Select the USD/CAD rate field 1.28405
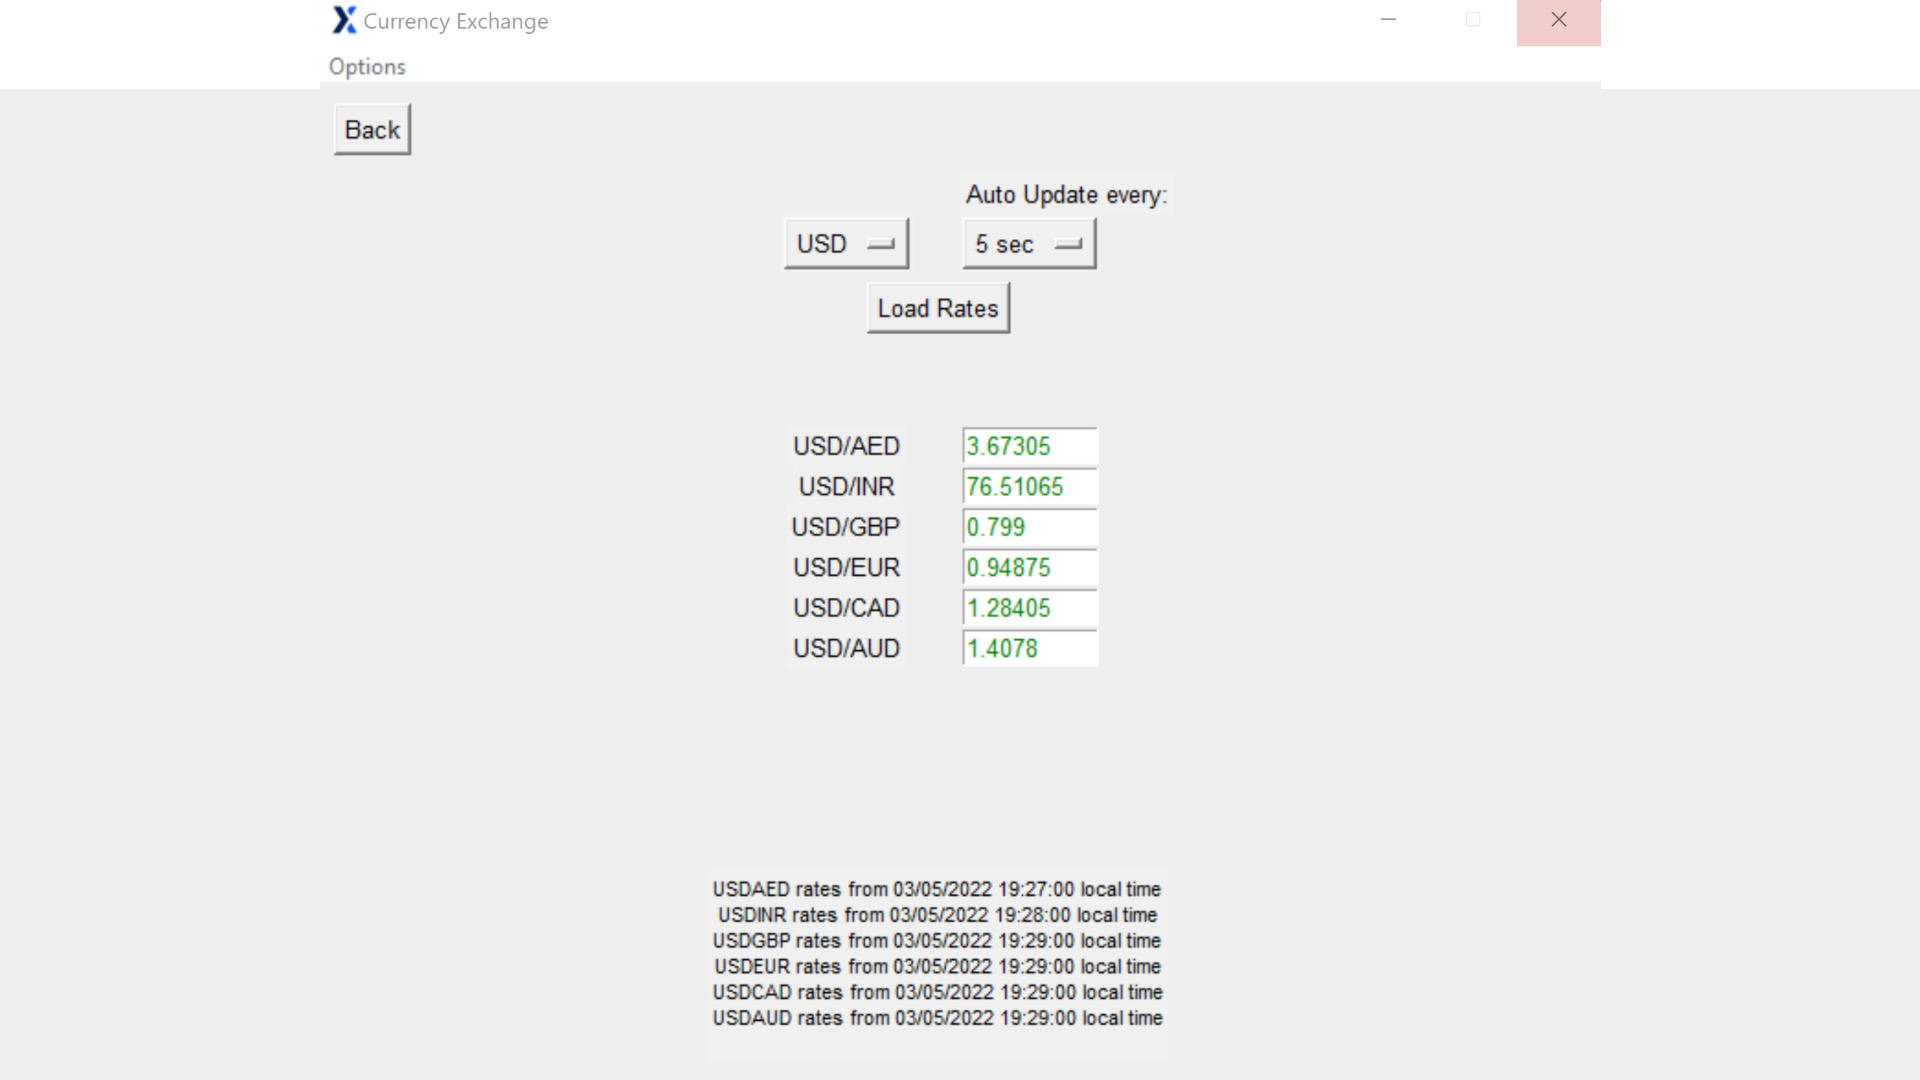This screenshot has height=1080, width=1920. pyautogui.click(x=1030, y=608)
